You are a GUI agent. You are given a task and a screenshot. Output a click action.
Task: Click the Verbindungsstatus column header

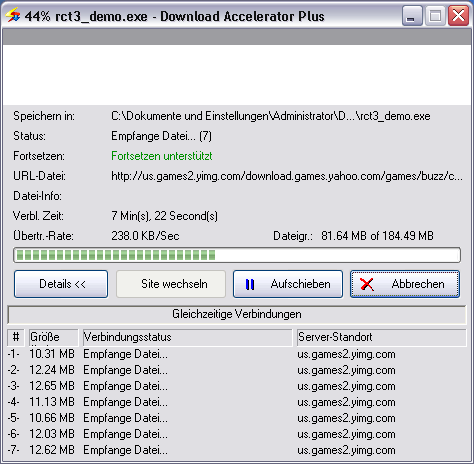coord(187,337)
